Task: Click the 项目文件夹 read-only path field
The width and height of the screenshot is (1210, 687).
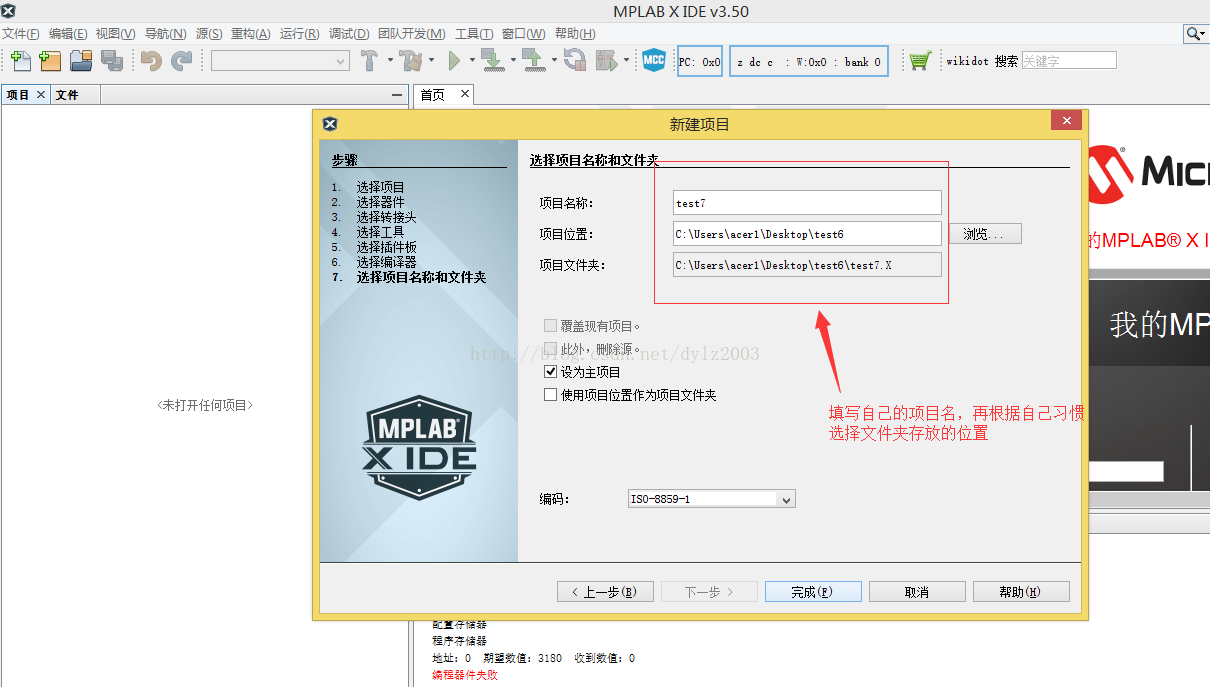Action: 807,265
